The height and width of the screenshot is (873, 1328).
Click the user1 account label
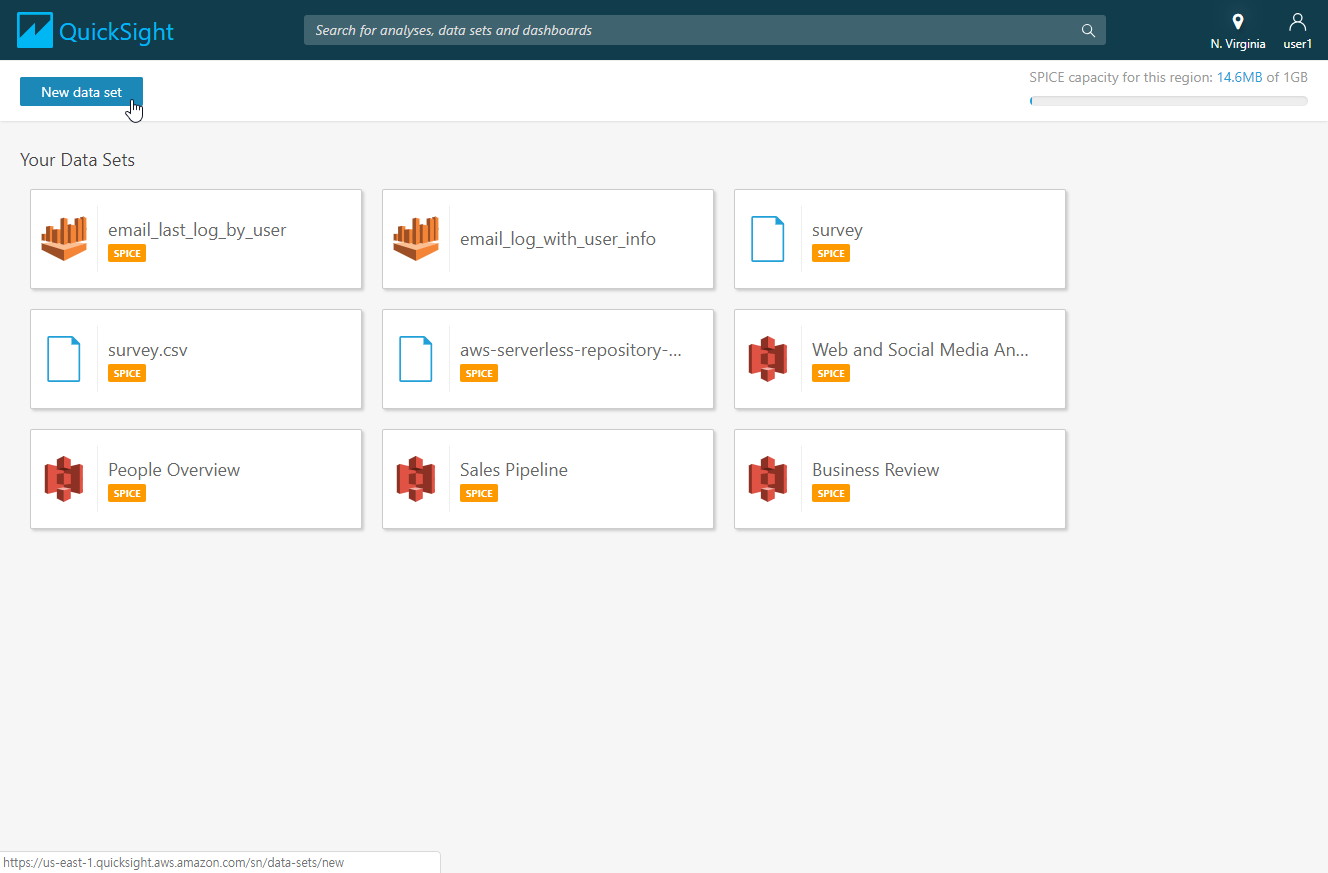click(1297, 44)
